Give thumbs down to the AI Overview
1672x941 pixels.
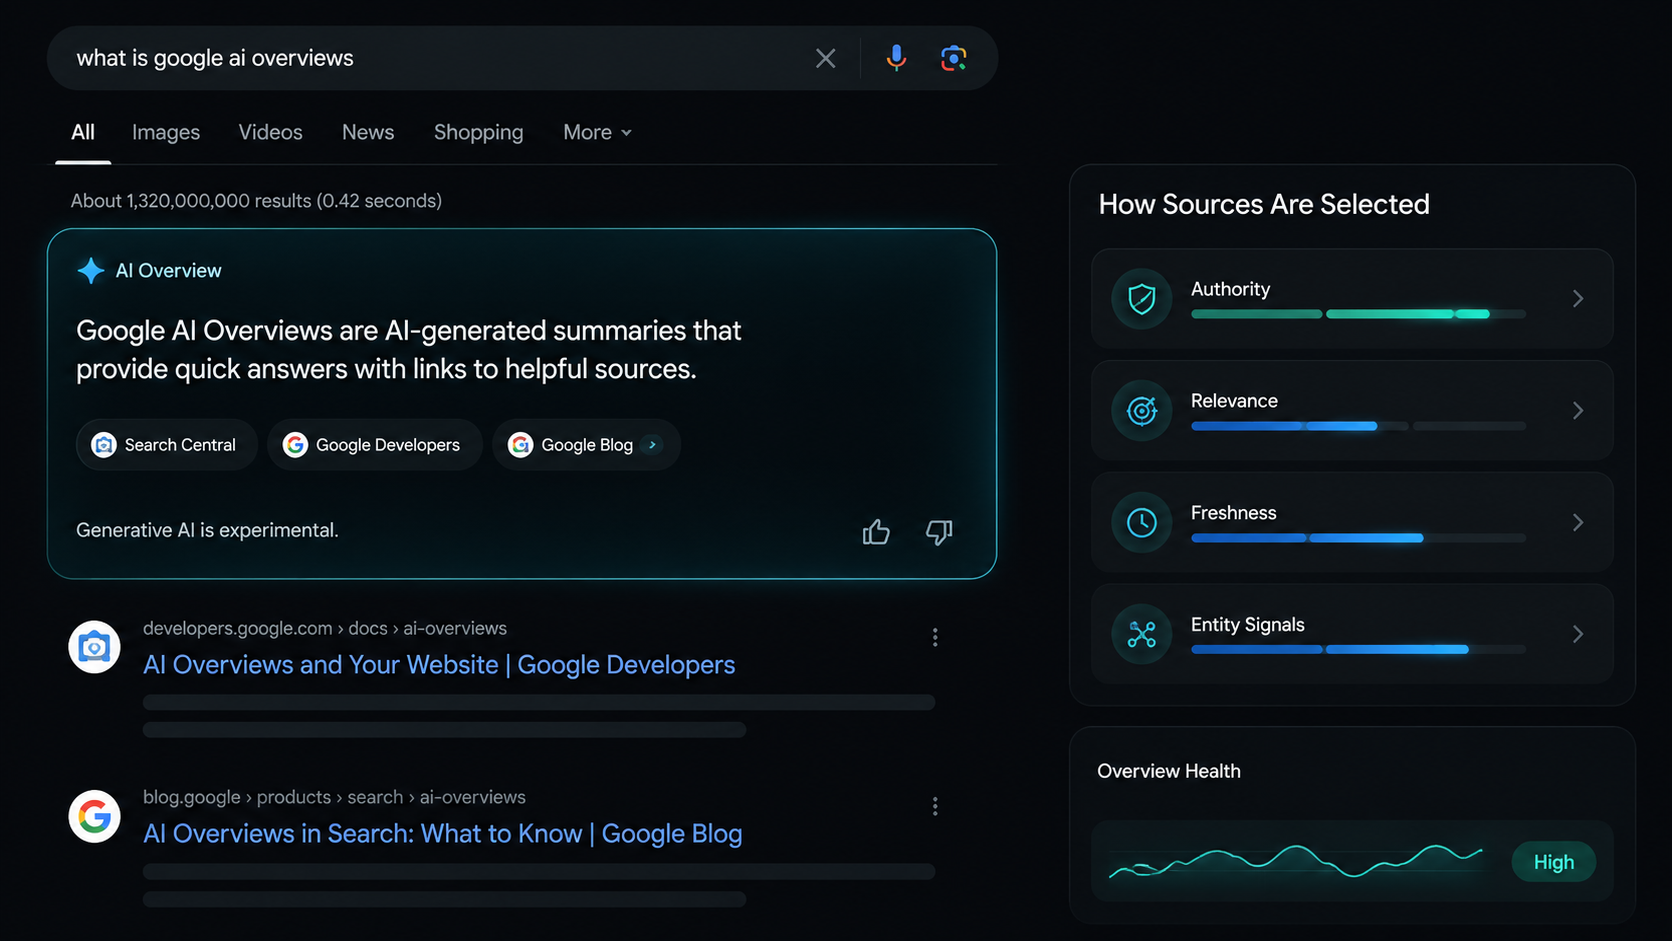[939, 531]
